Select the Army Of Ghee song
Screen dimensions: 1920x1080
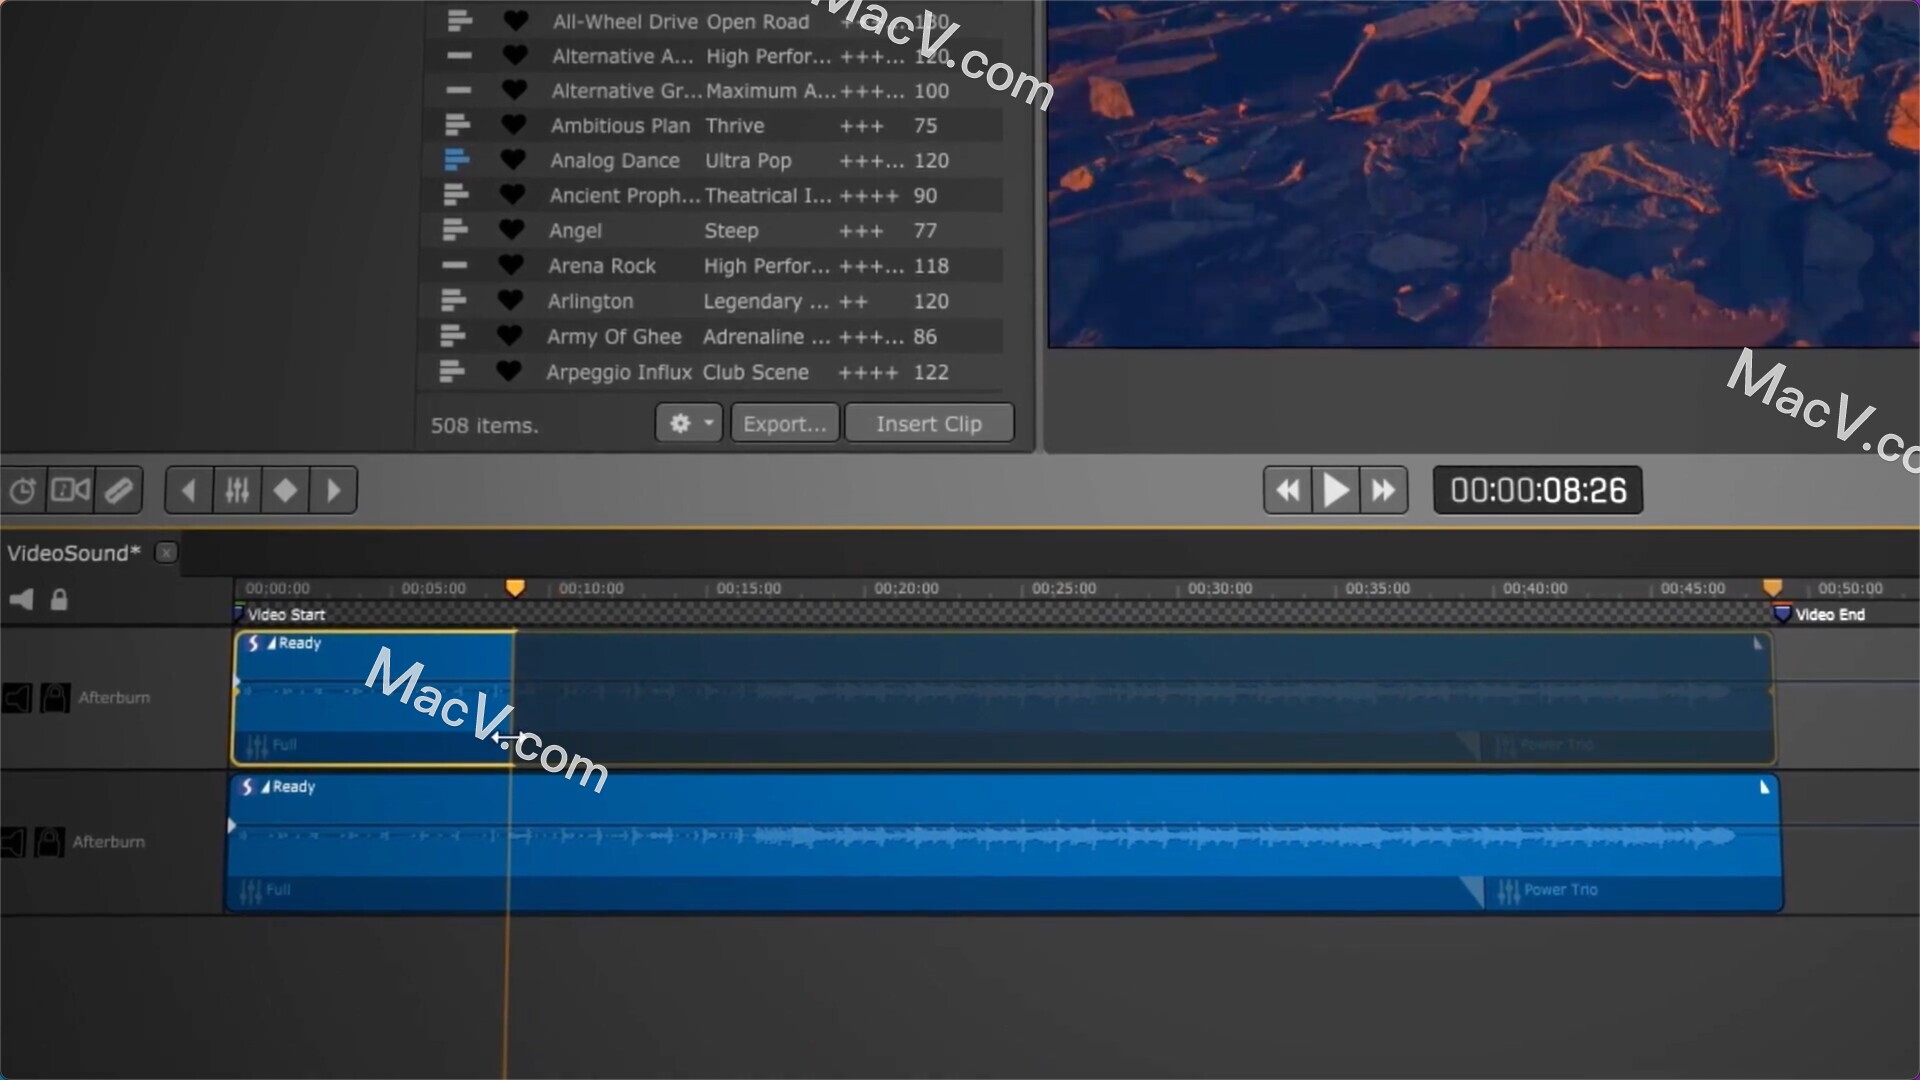(712, 337)
